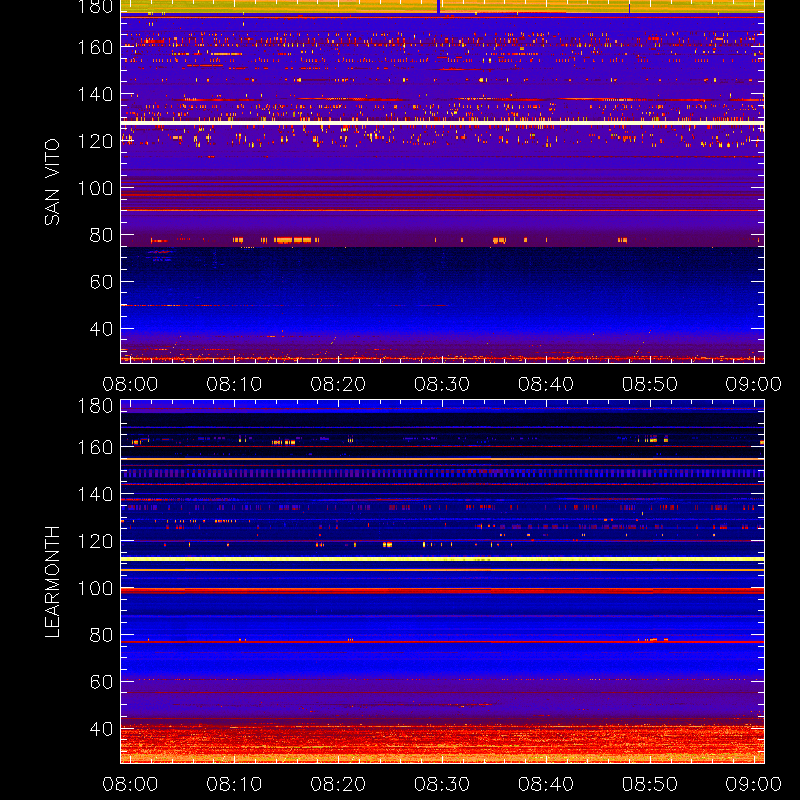Click the 160 frequency label on Learmonth plot
The image size is (800, 800).
pyautogui.click(x=95, y=447)
